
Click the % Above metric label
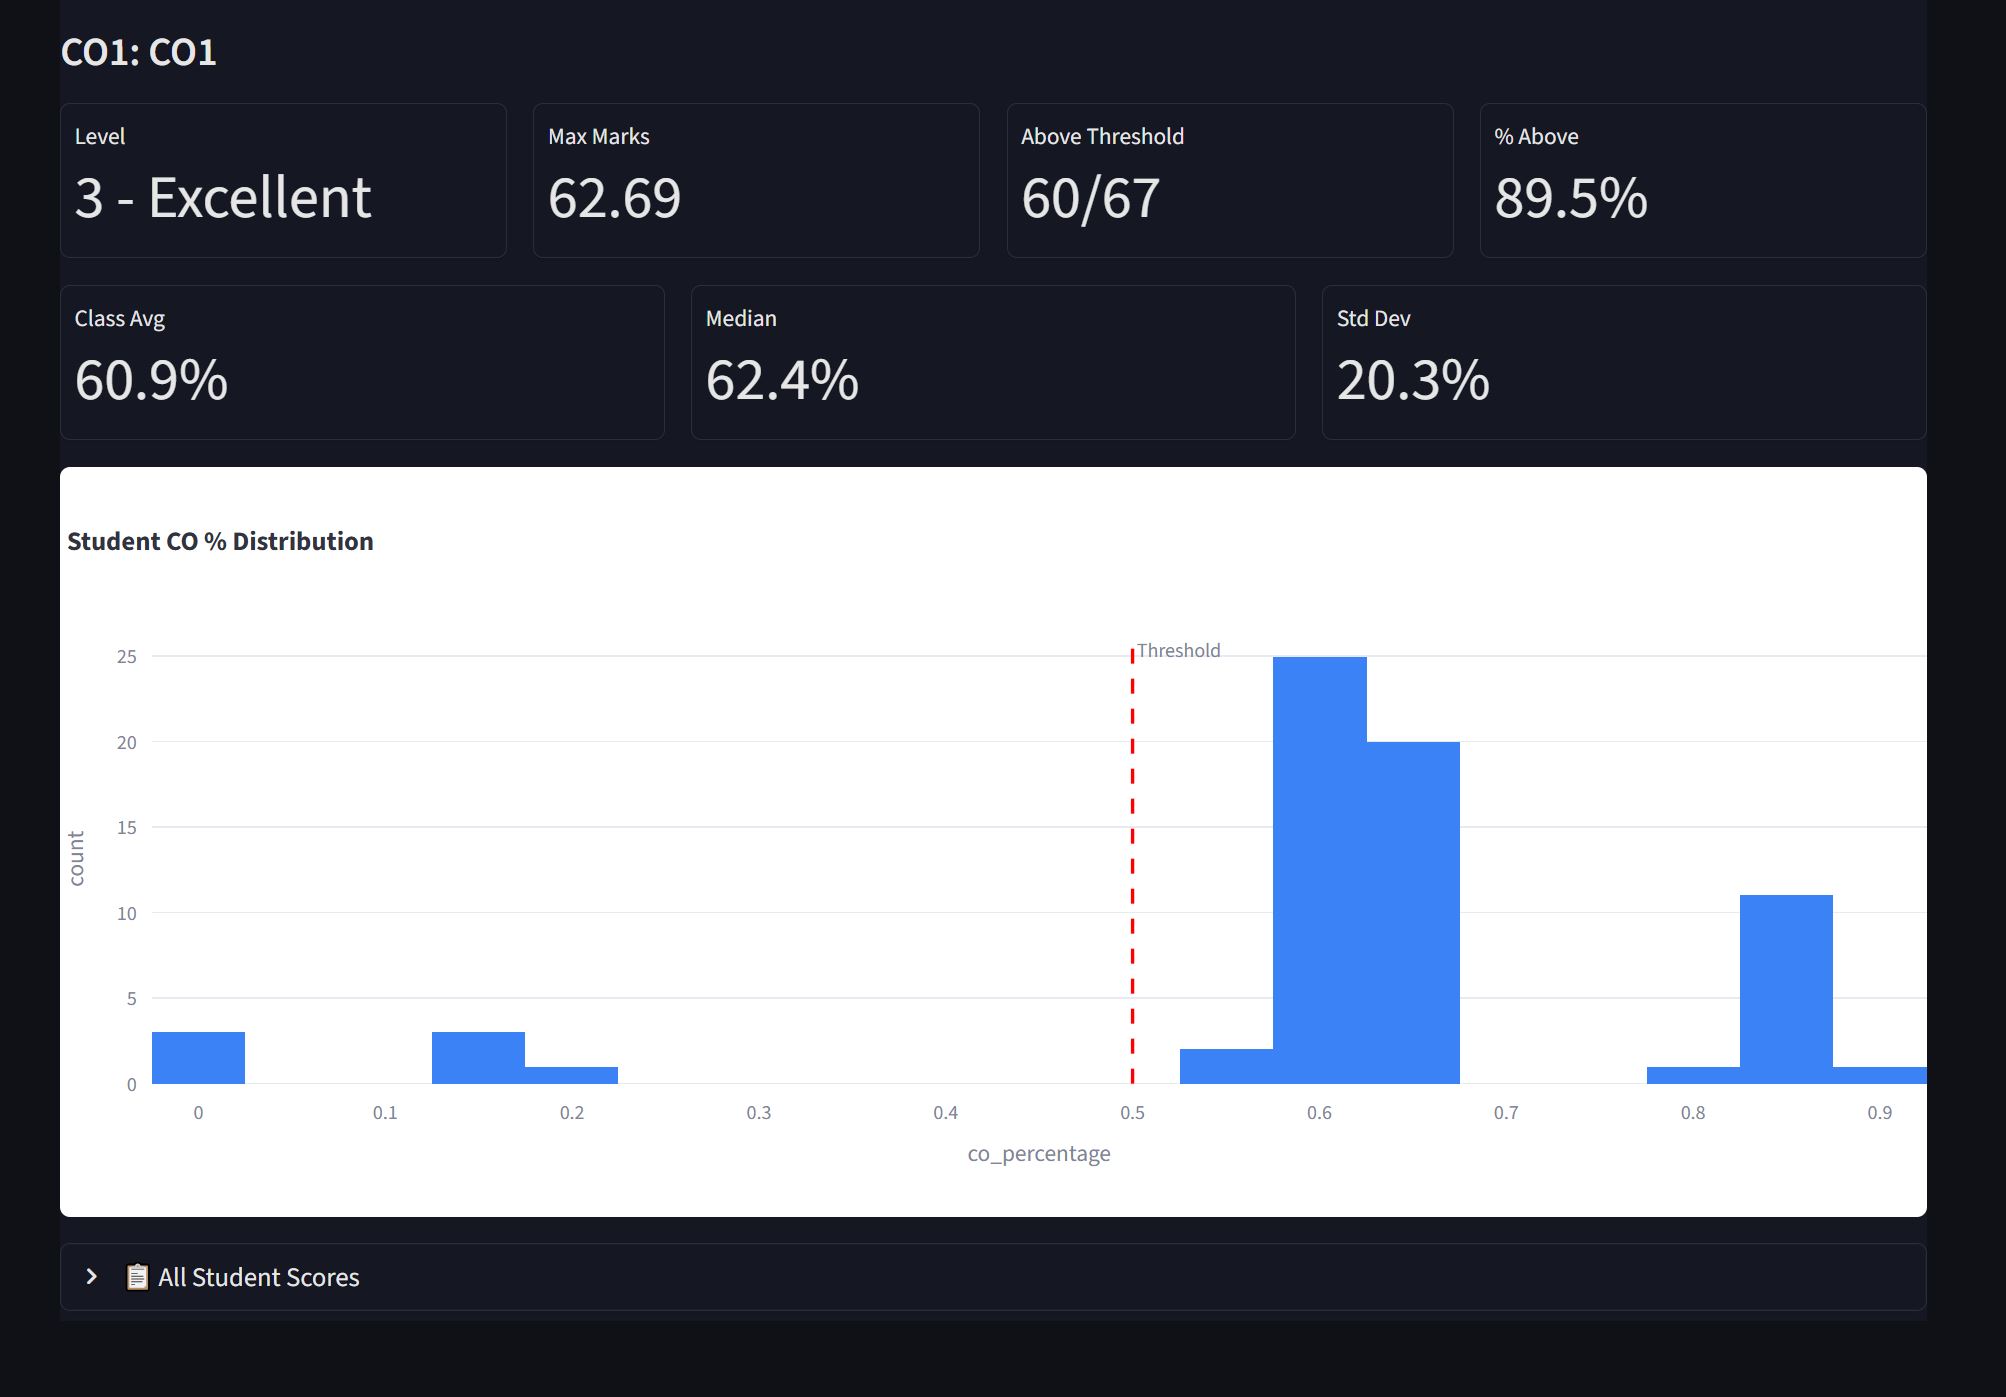pyautogui.click(x=1536, y=137)
